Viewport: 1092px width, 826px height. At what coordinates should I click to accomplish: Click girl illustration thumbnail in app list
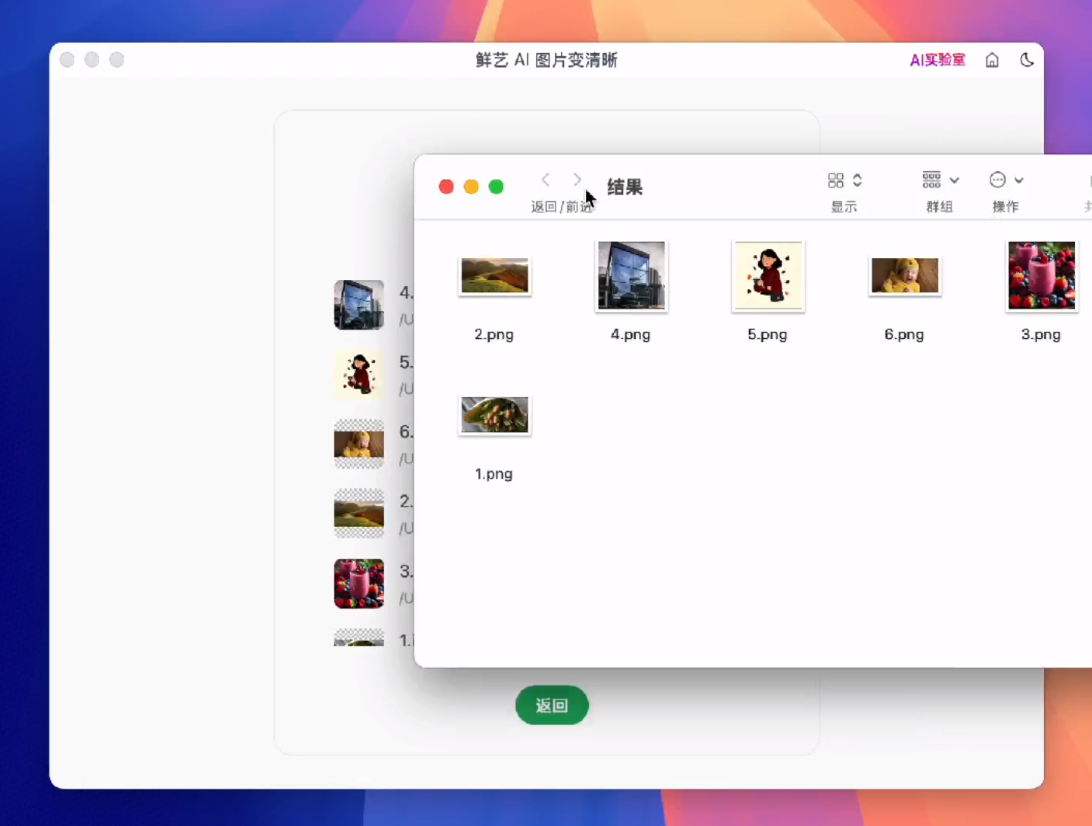click(x=359, y=375)
